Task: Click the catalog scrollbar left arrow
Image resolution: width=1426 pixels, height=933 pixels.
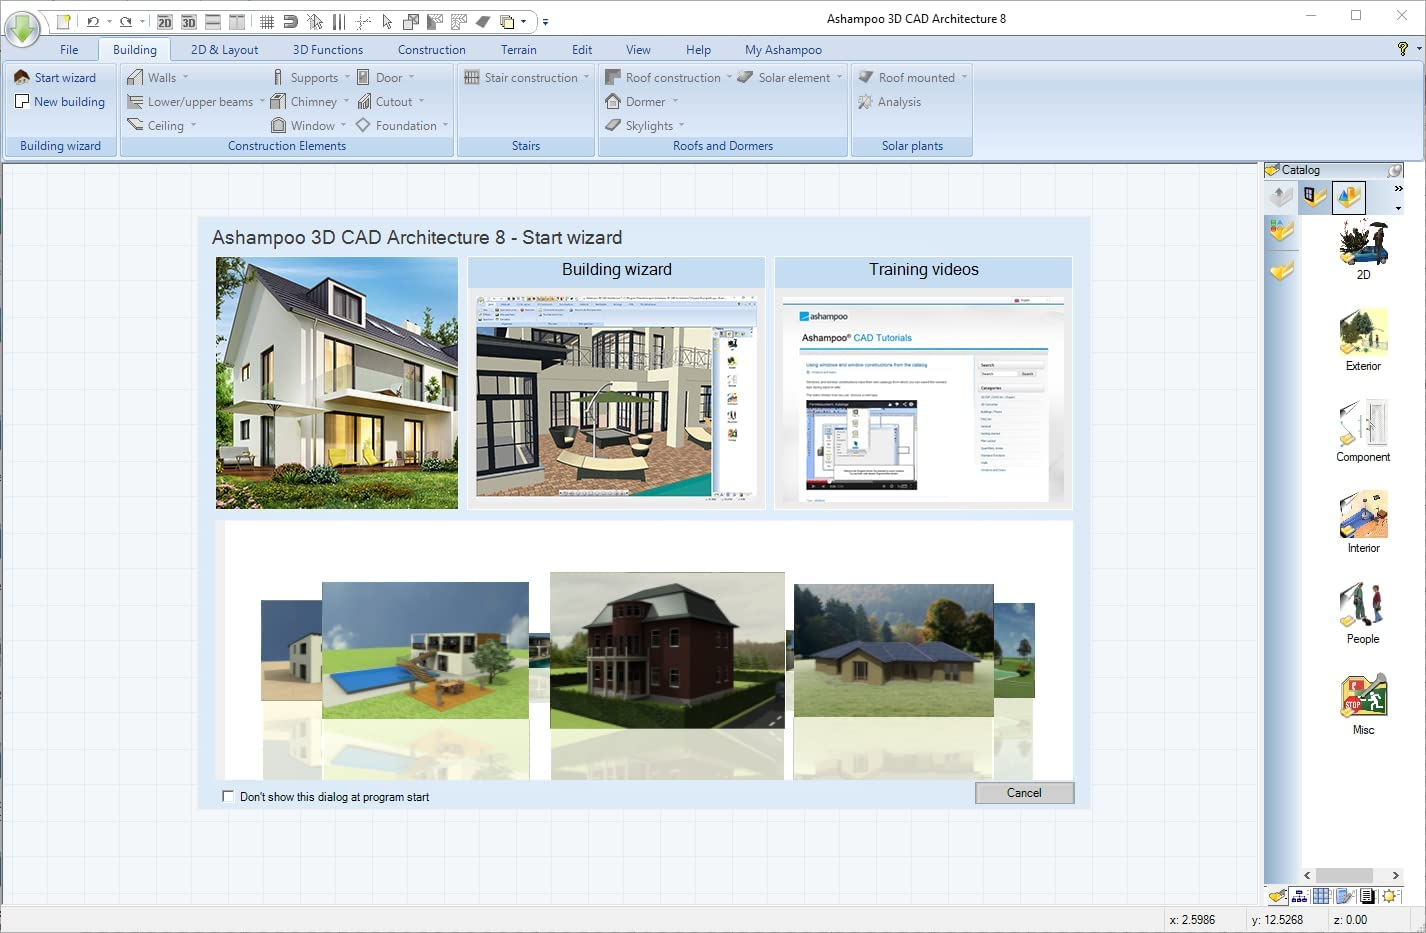Action: click(x=1307, y=875)
